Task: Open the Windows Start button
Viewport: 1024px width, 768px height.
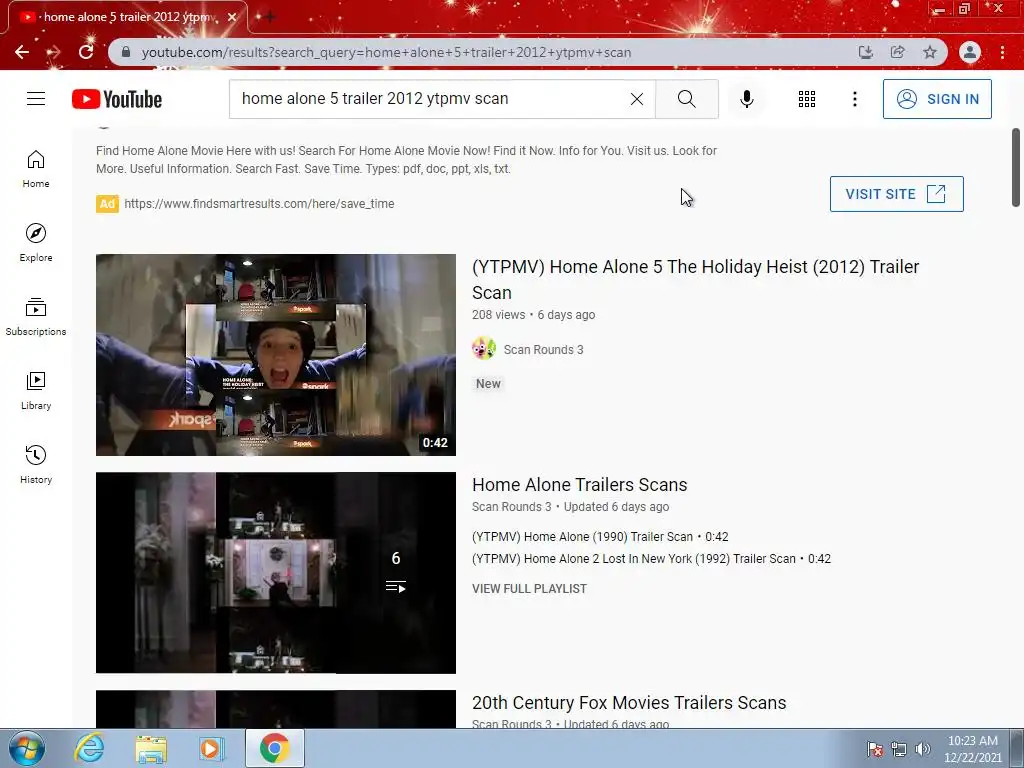Action: pos(27,748)
